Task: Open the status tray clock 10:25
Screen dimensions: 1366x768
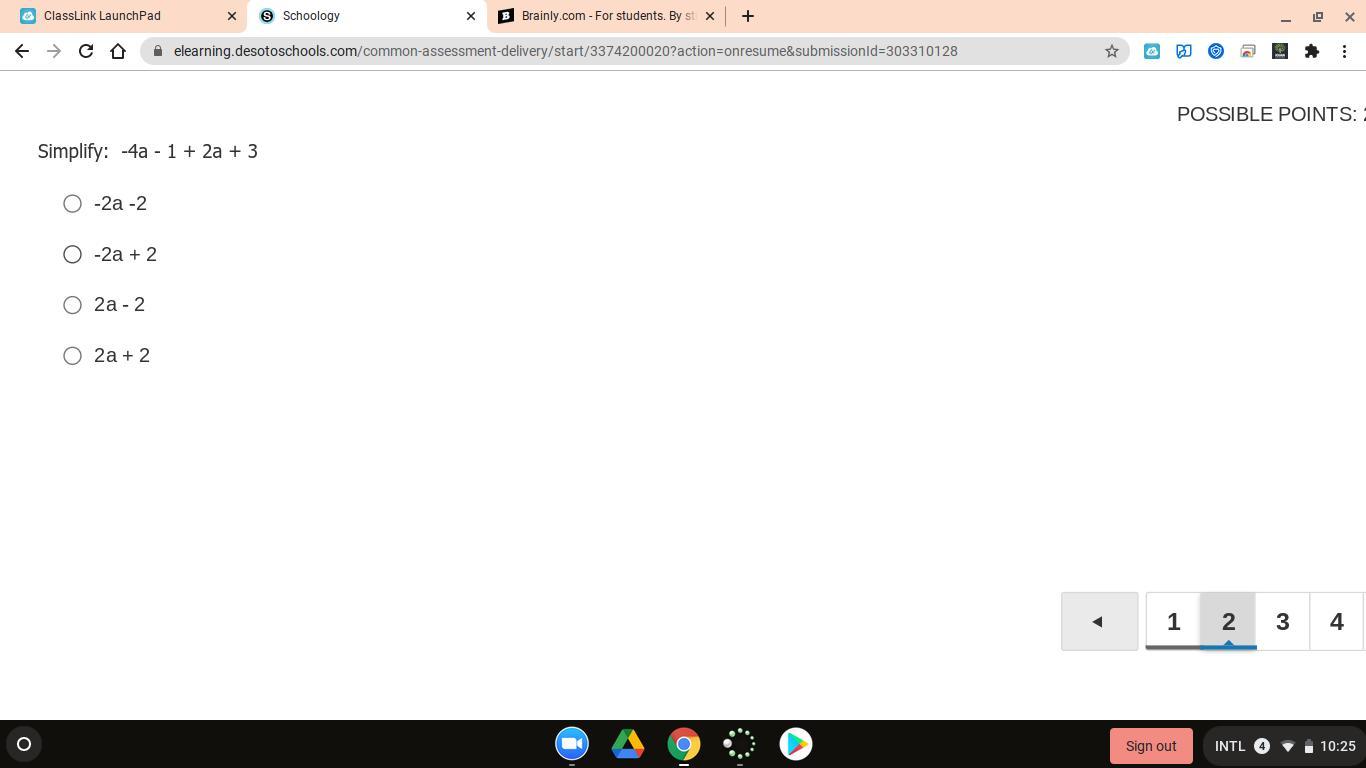Action: [x=1338, y=746]
